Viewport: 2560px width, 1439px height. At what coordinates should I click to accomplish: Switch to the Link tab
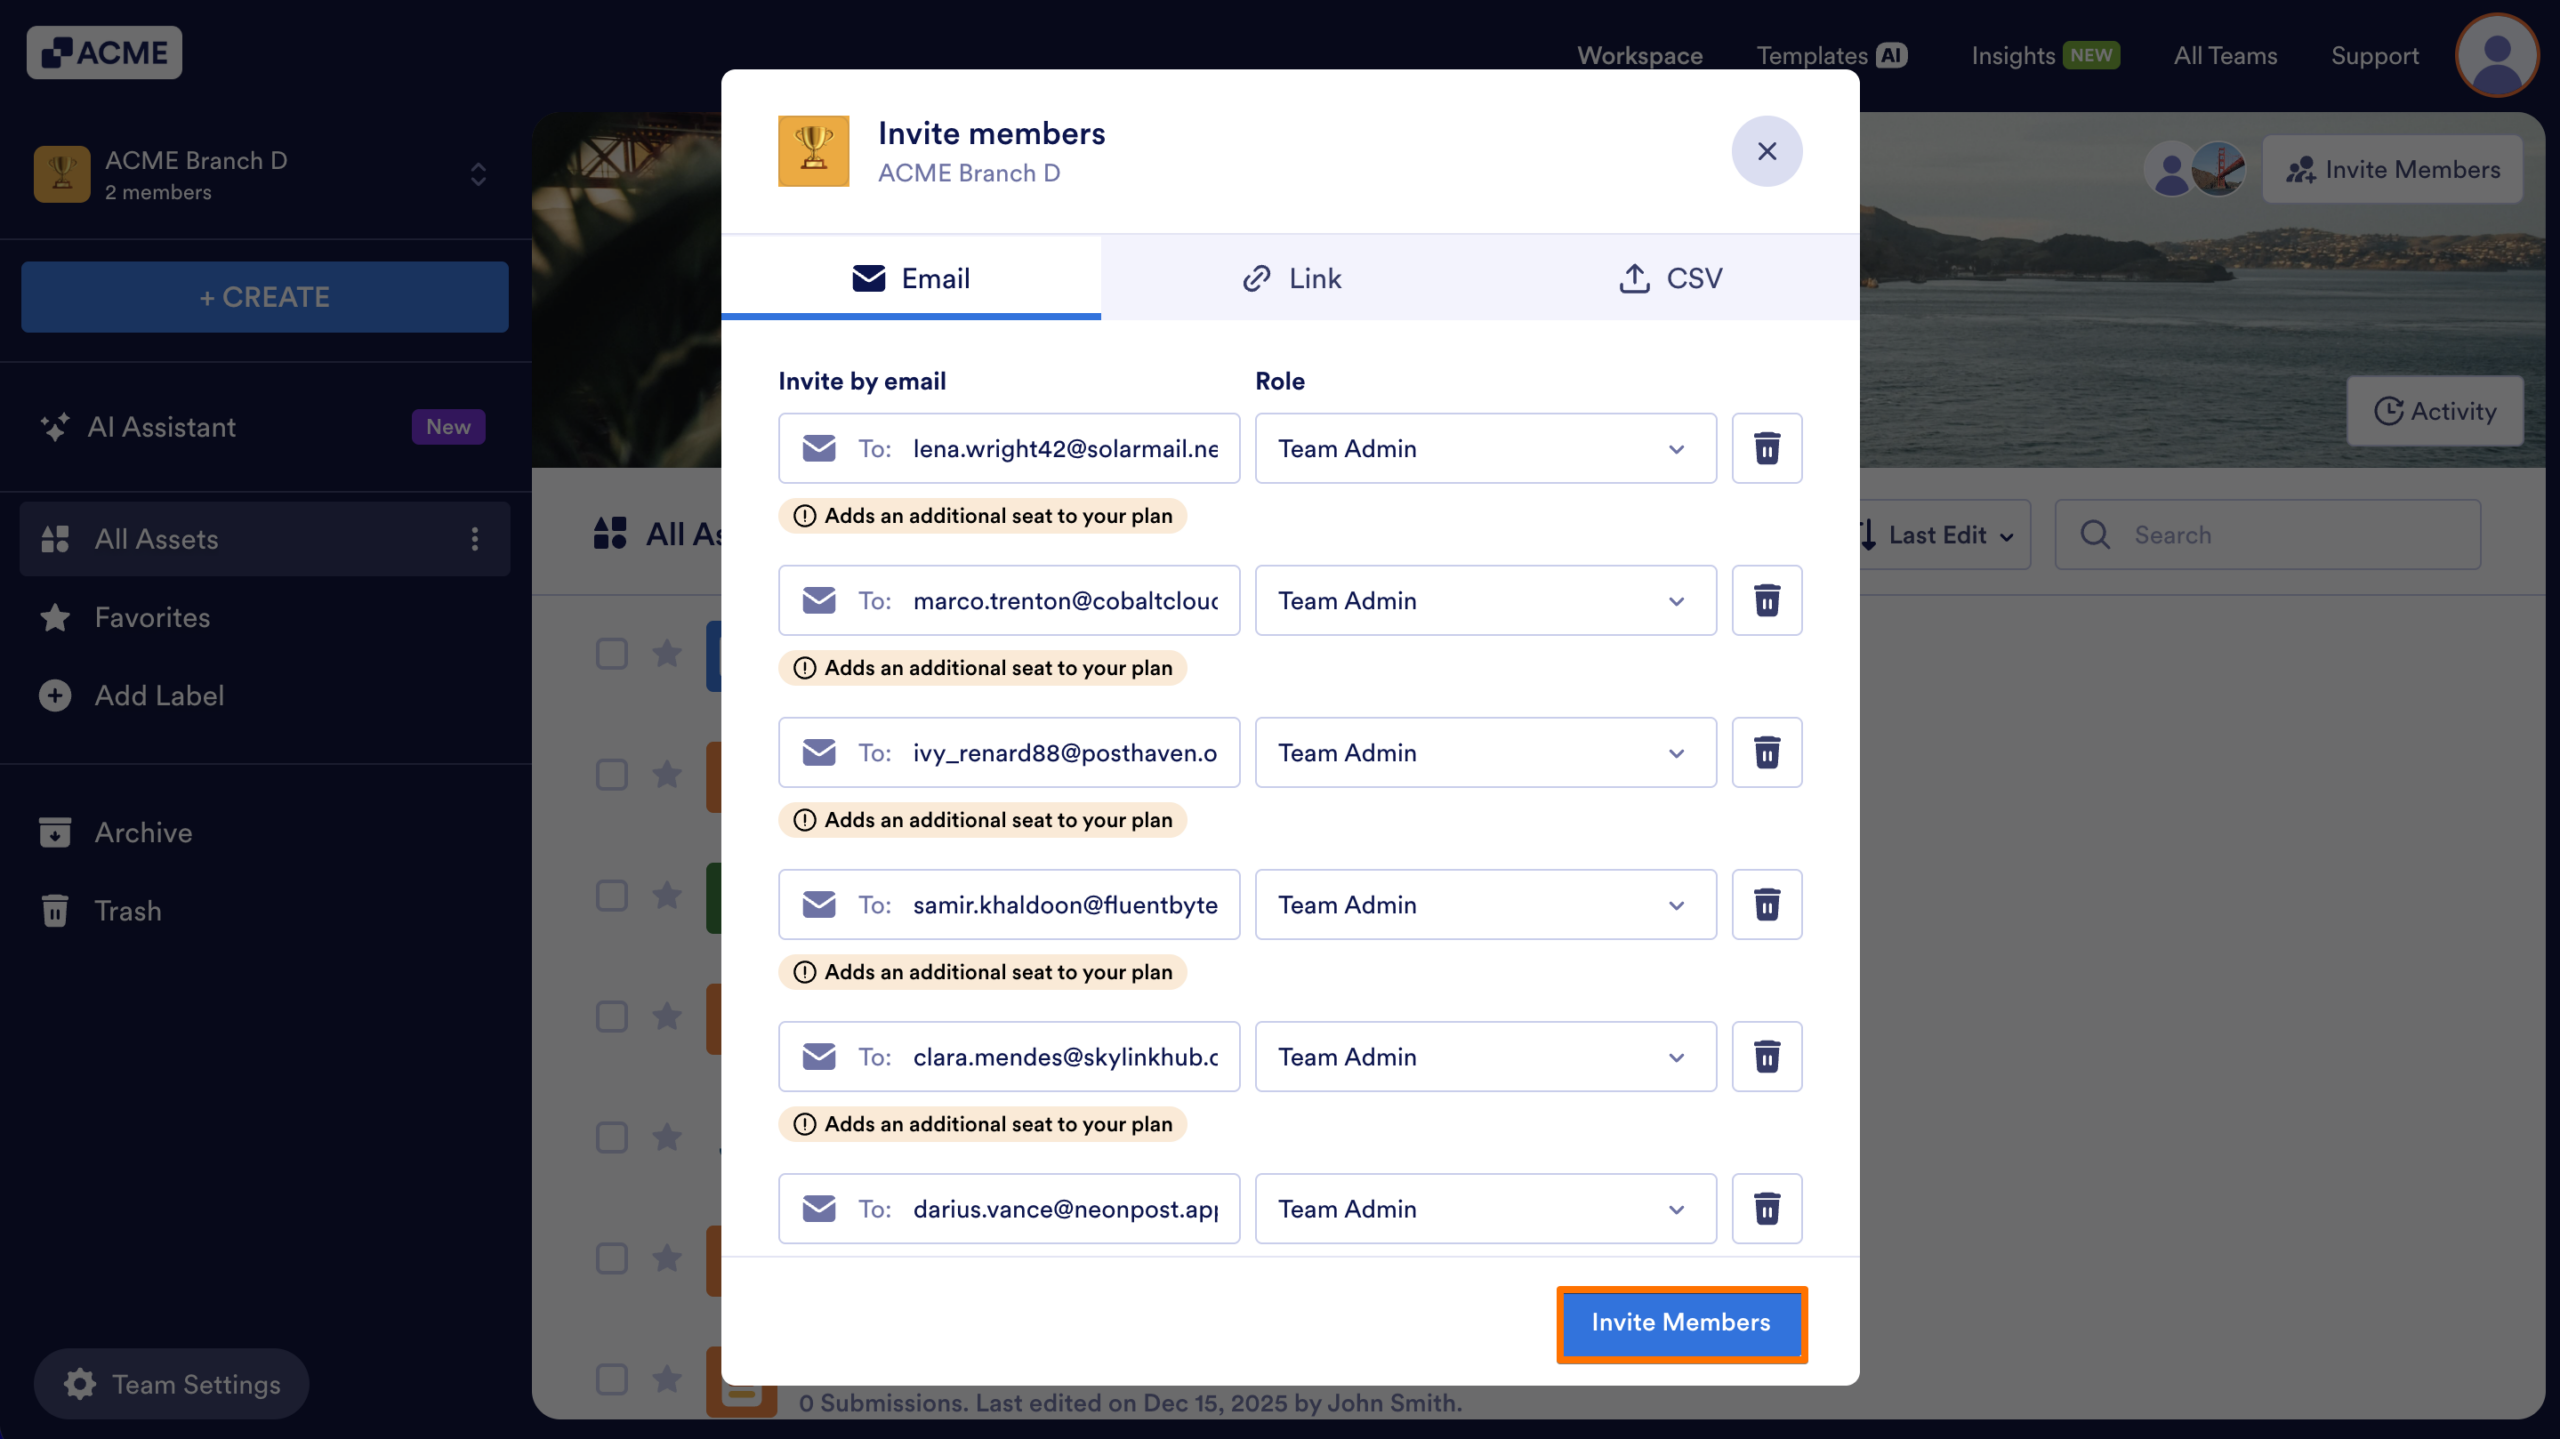[1292, 278]
